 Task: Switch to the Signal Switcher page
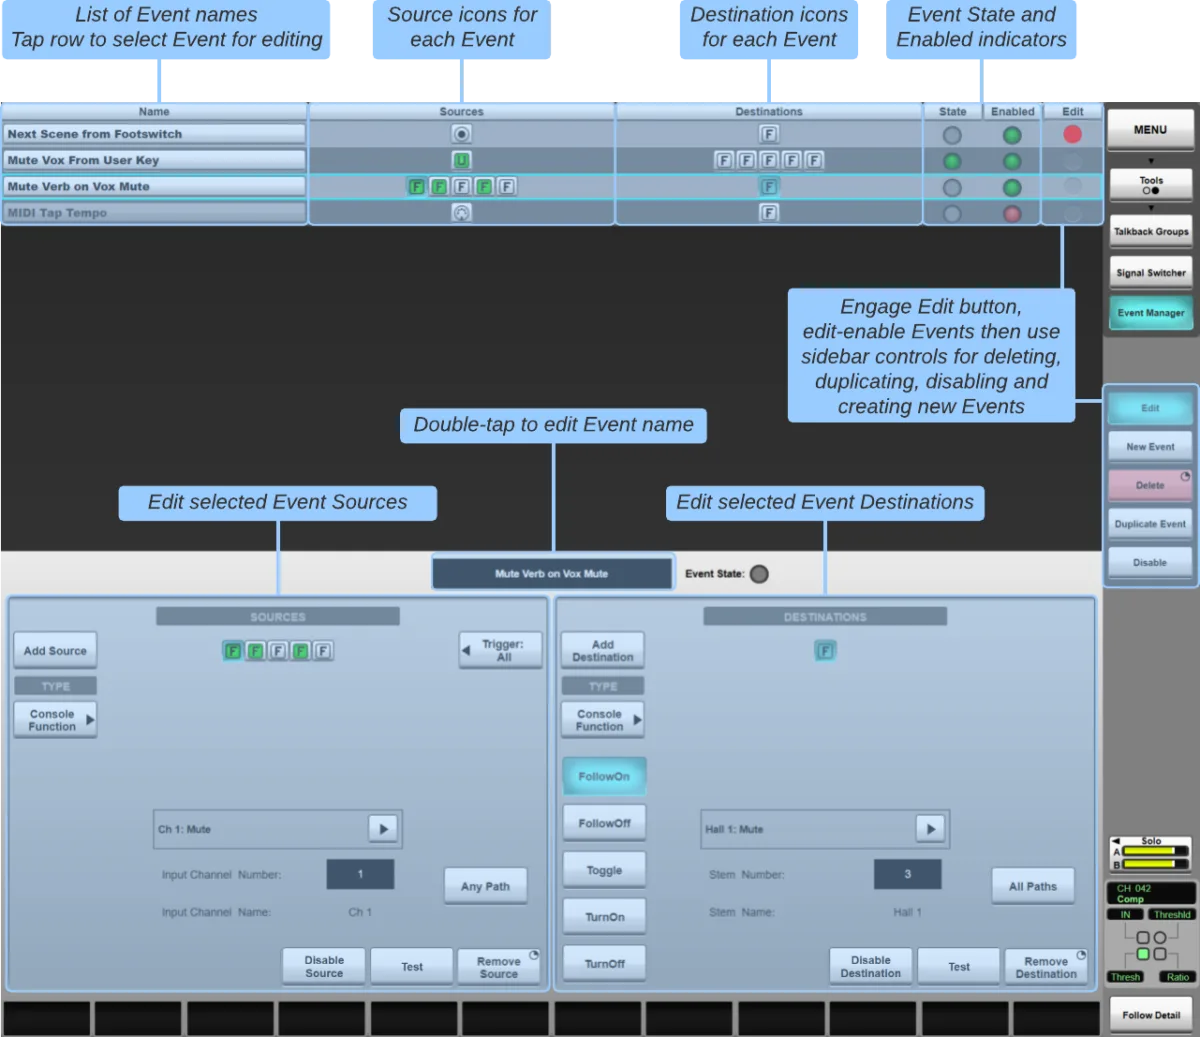click(1151, 272)
